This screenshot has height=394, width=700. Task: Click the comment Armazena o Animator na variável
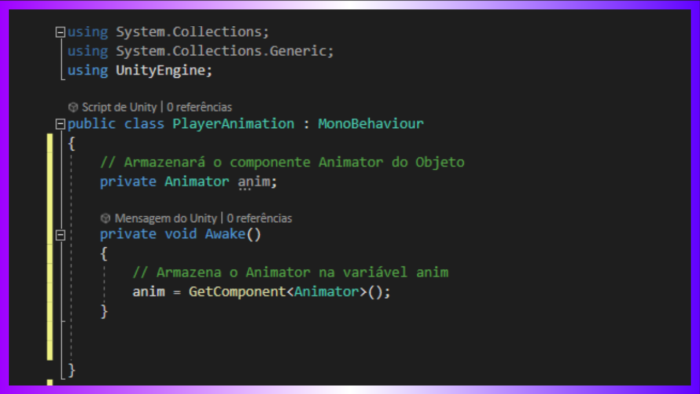click(x=290, y=272)
